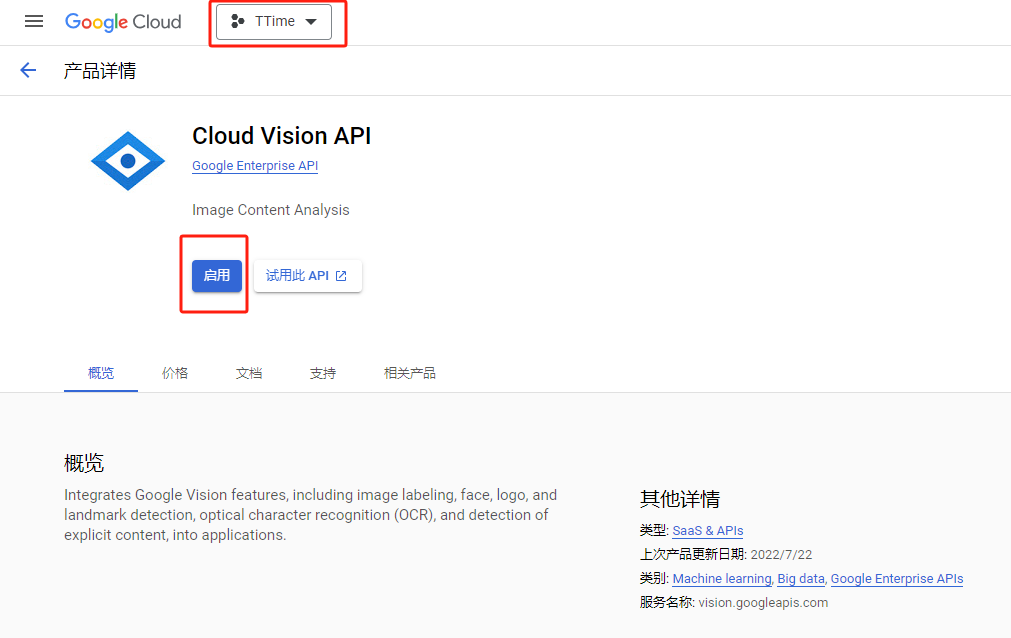The image size is (1011, 638).
Task: Click the Google Cloud logo
Action: click(x=123, y=22)
